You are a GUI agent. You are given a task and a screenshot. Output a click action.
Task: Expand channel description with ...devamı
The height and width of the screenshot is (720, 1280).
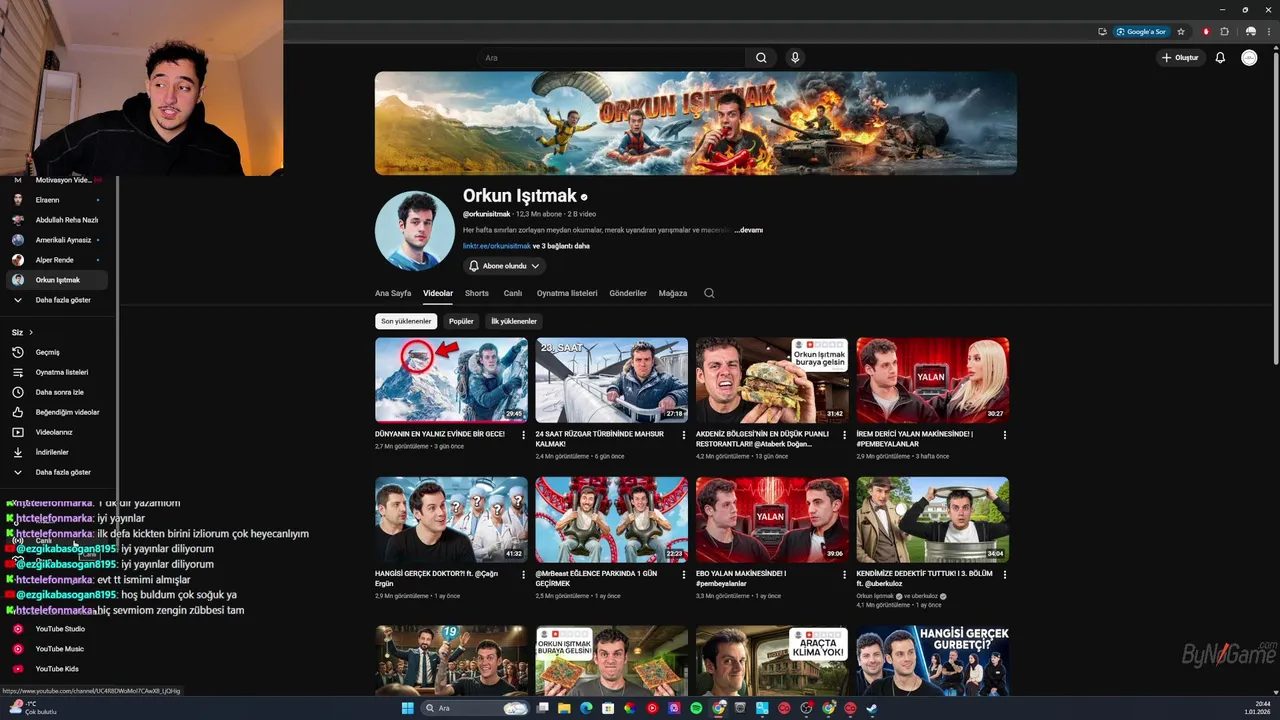pyautogui.click(x=748, y=230)
